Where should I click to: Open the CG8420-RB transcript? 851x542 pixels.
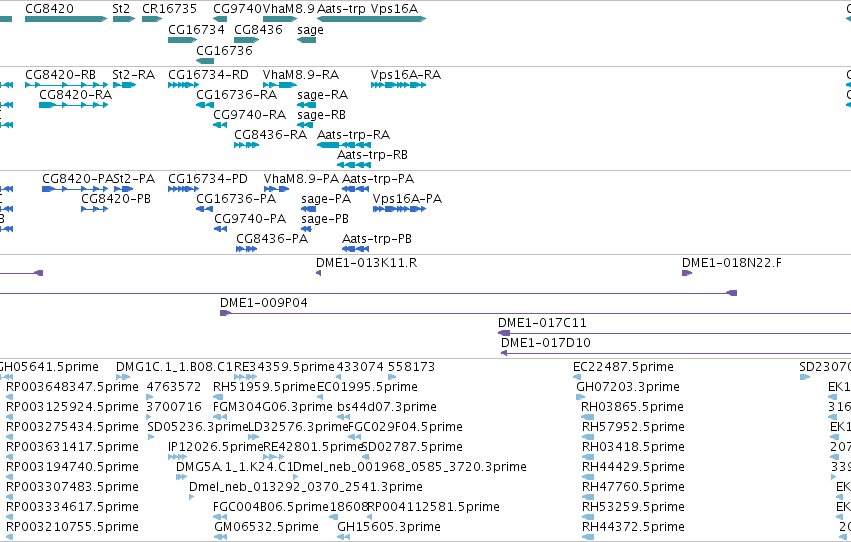66,85
